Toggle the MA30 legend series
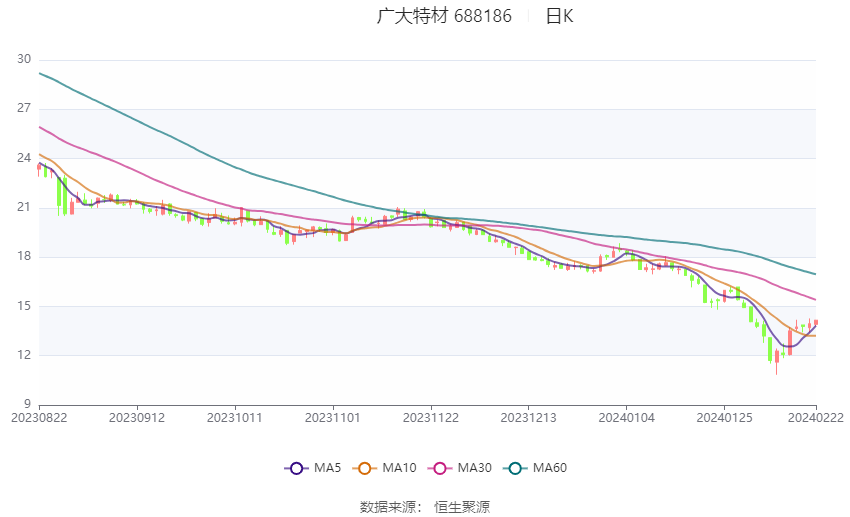This screenshot has width=850, height=517. [460, 468]
